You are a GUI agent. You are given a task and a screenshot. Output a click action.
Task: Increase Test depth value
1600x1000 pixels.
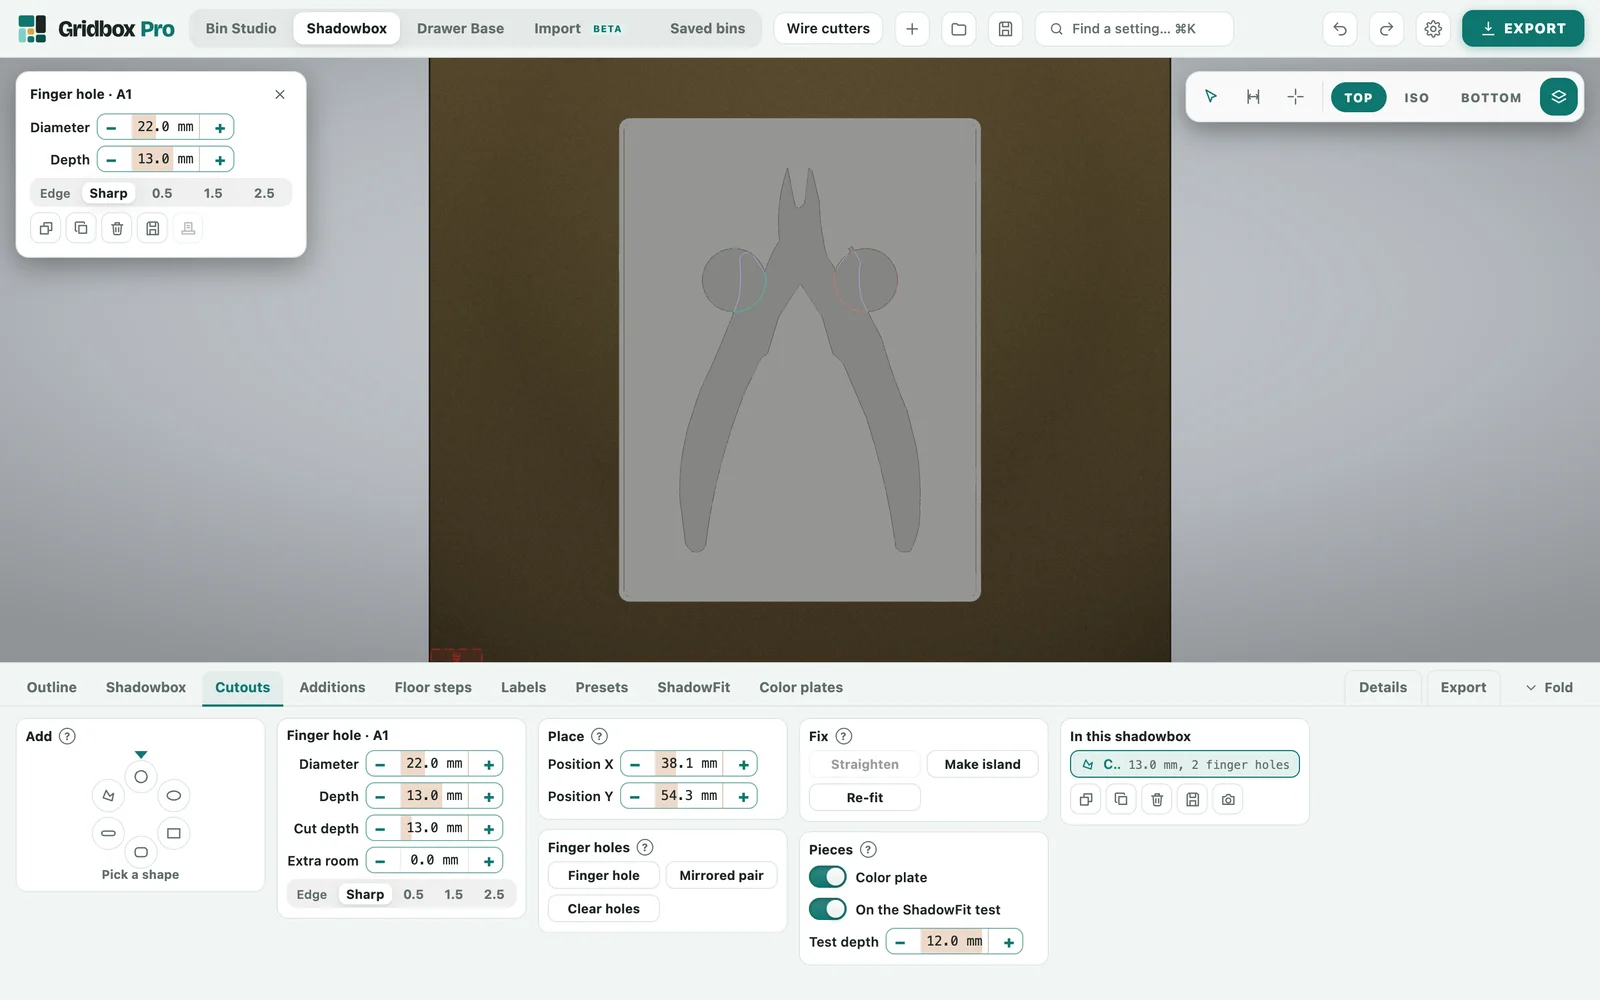pyautogui.click(x=1009, y=942)
